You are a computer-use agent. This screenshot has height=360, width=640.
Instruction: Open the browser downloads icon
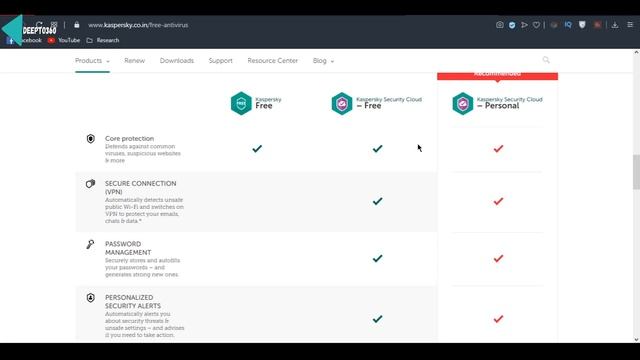tap(615, 25)
